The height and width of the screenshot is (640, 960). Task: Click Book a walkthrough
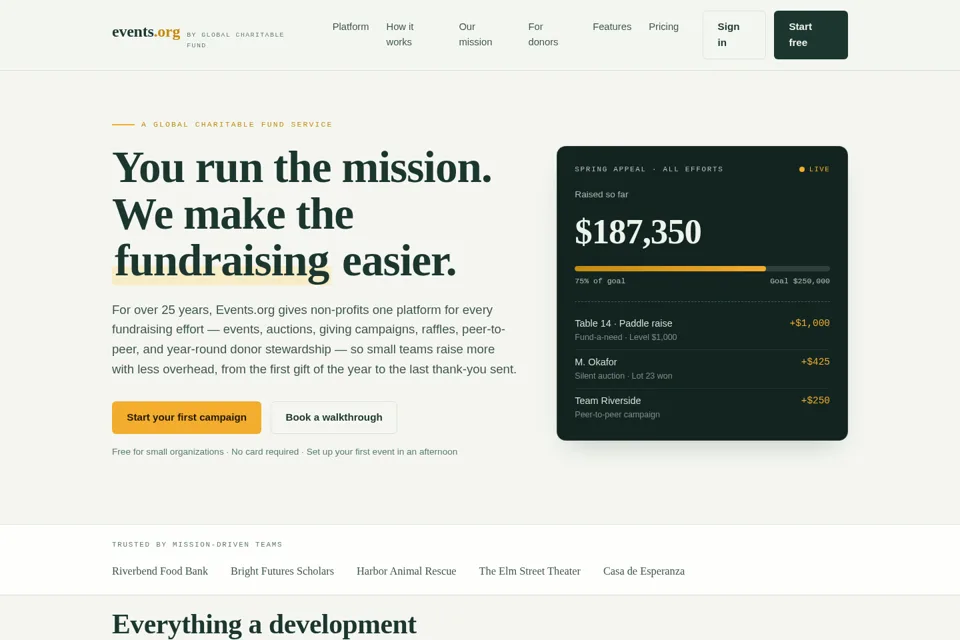[334, 418]
